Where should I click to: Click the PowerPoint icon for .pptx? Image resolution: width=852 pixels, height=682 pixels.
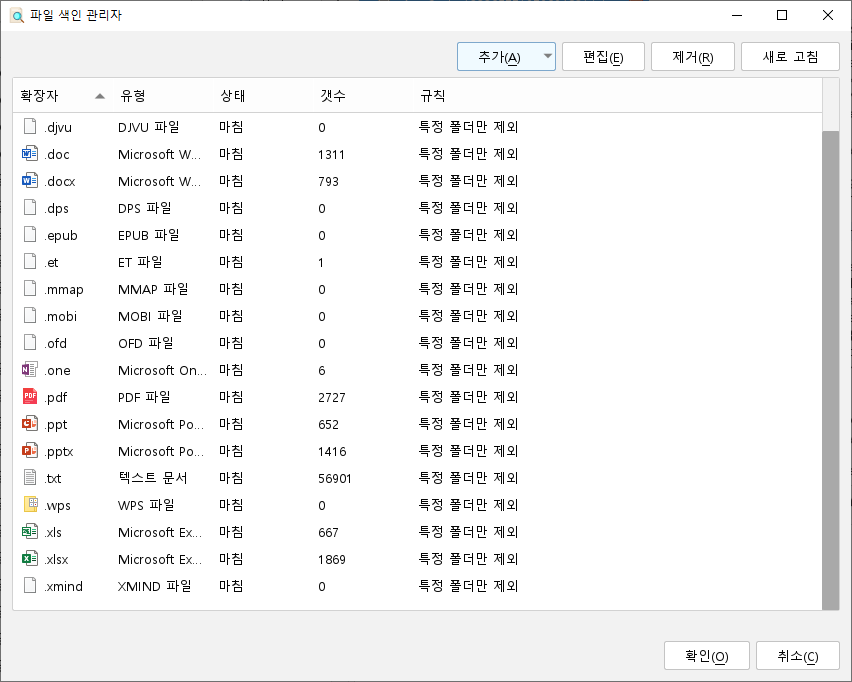click(30, 451)
